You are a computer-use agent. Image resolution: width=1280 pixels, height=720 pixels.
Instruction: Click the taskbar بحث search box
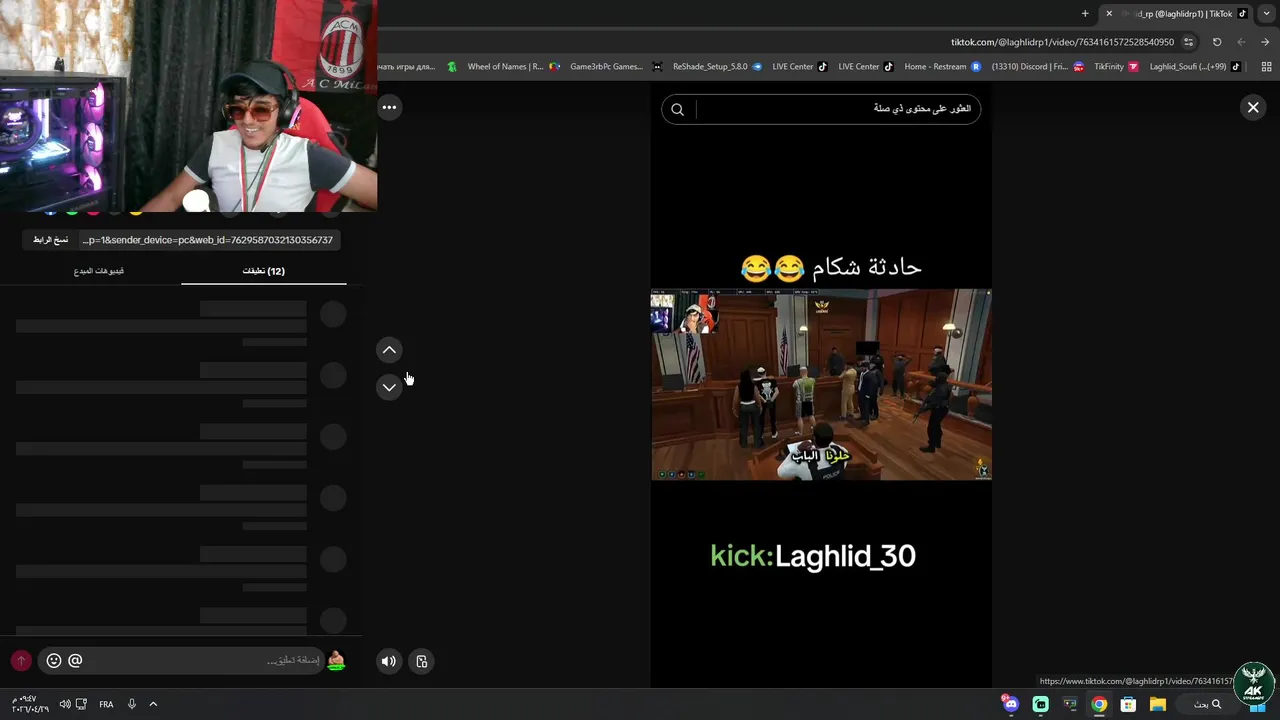tap(1207, 704)
